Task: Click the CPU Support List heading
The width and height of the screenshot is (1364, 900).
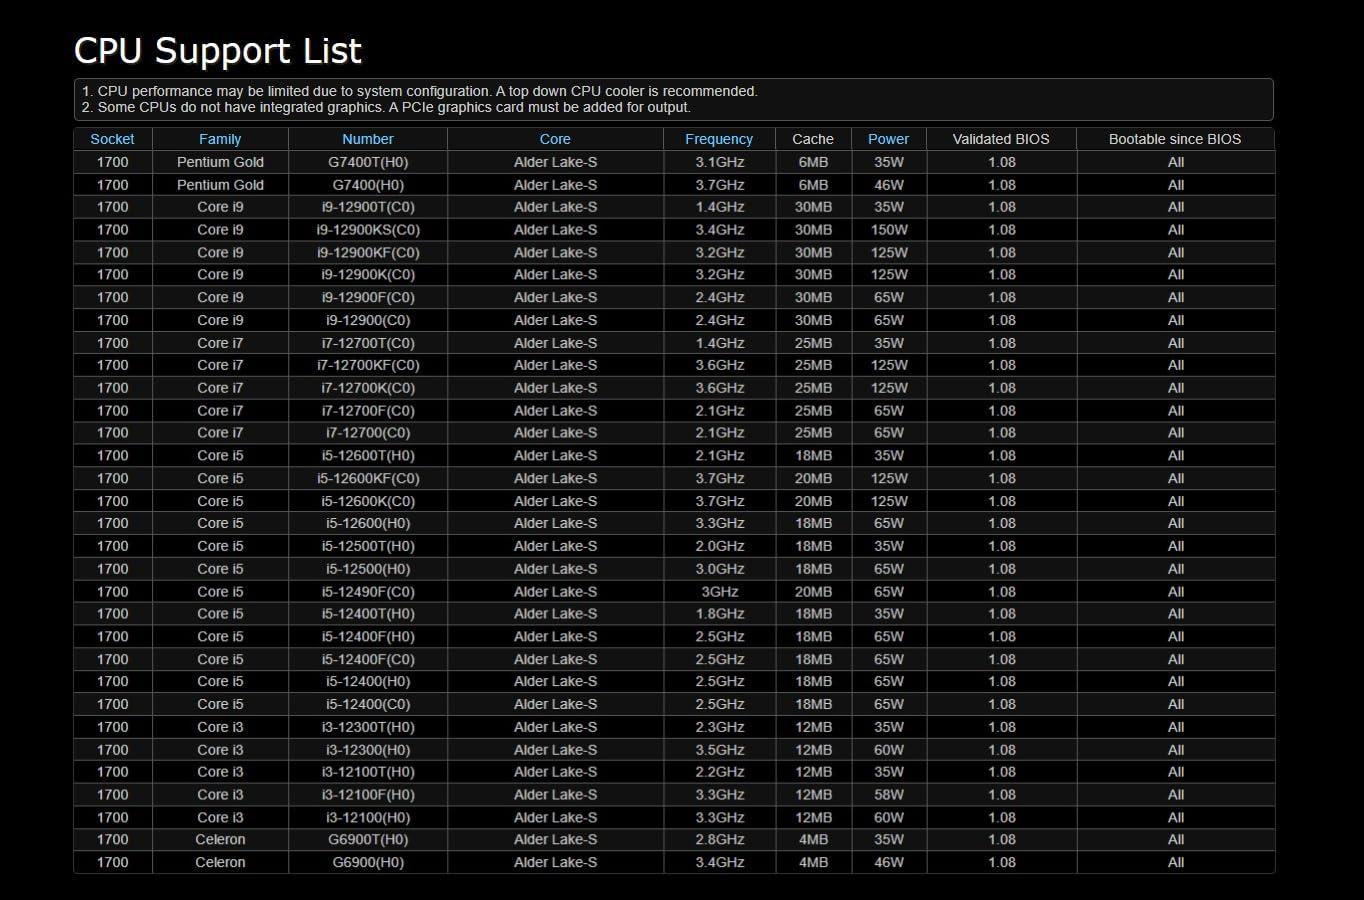Action: pyautogui.click(x=218, y=51)
